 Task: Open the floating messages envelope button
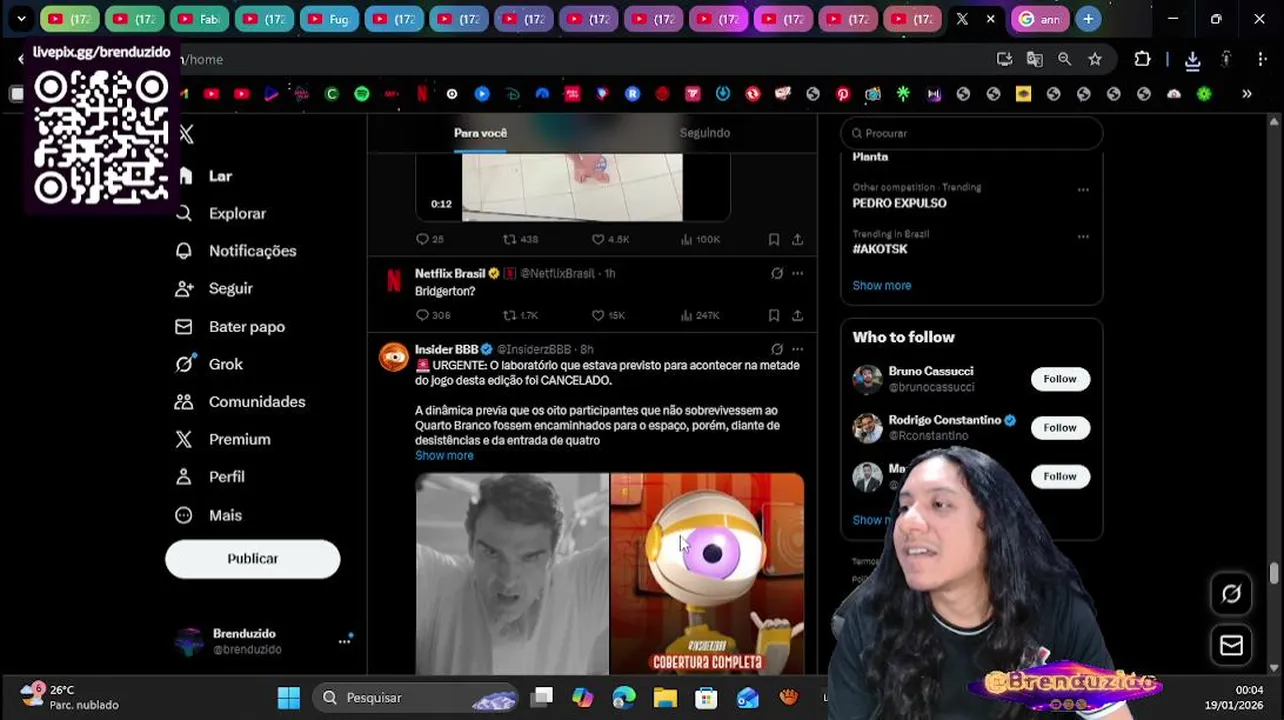tap(1231, 646)
